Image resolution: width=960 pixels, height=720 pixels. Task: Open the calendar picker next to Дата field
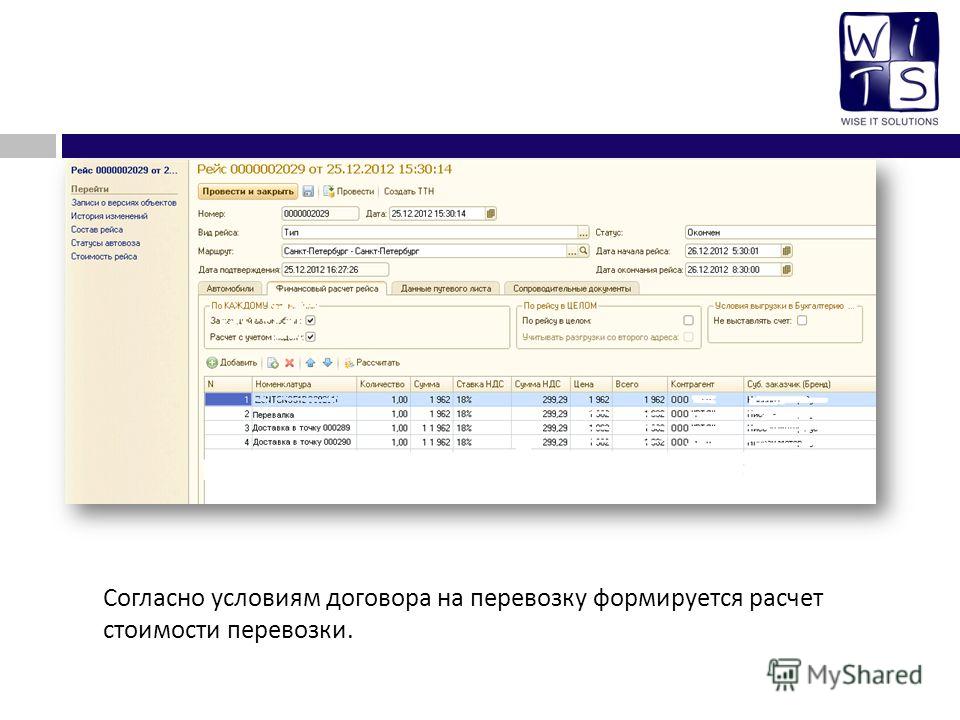click(x=490, y=214)
